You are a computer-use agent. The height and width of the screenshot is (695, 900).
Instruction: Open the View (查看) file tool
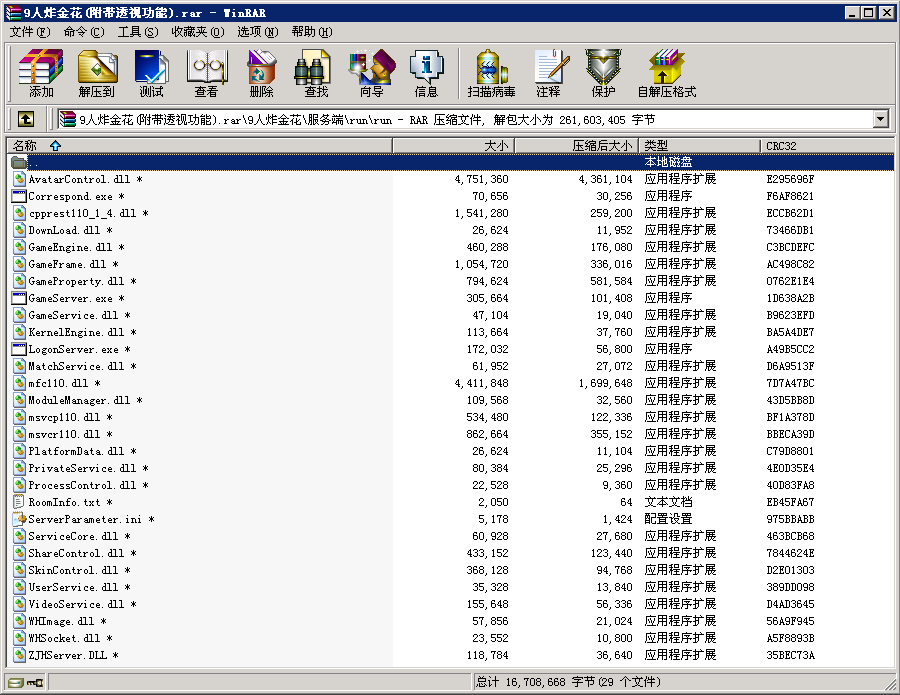tap(206, 73)
